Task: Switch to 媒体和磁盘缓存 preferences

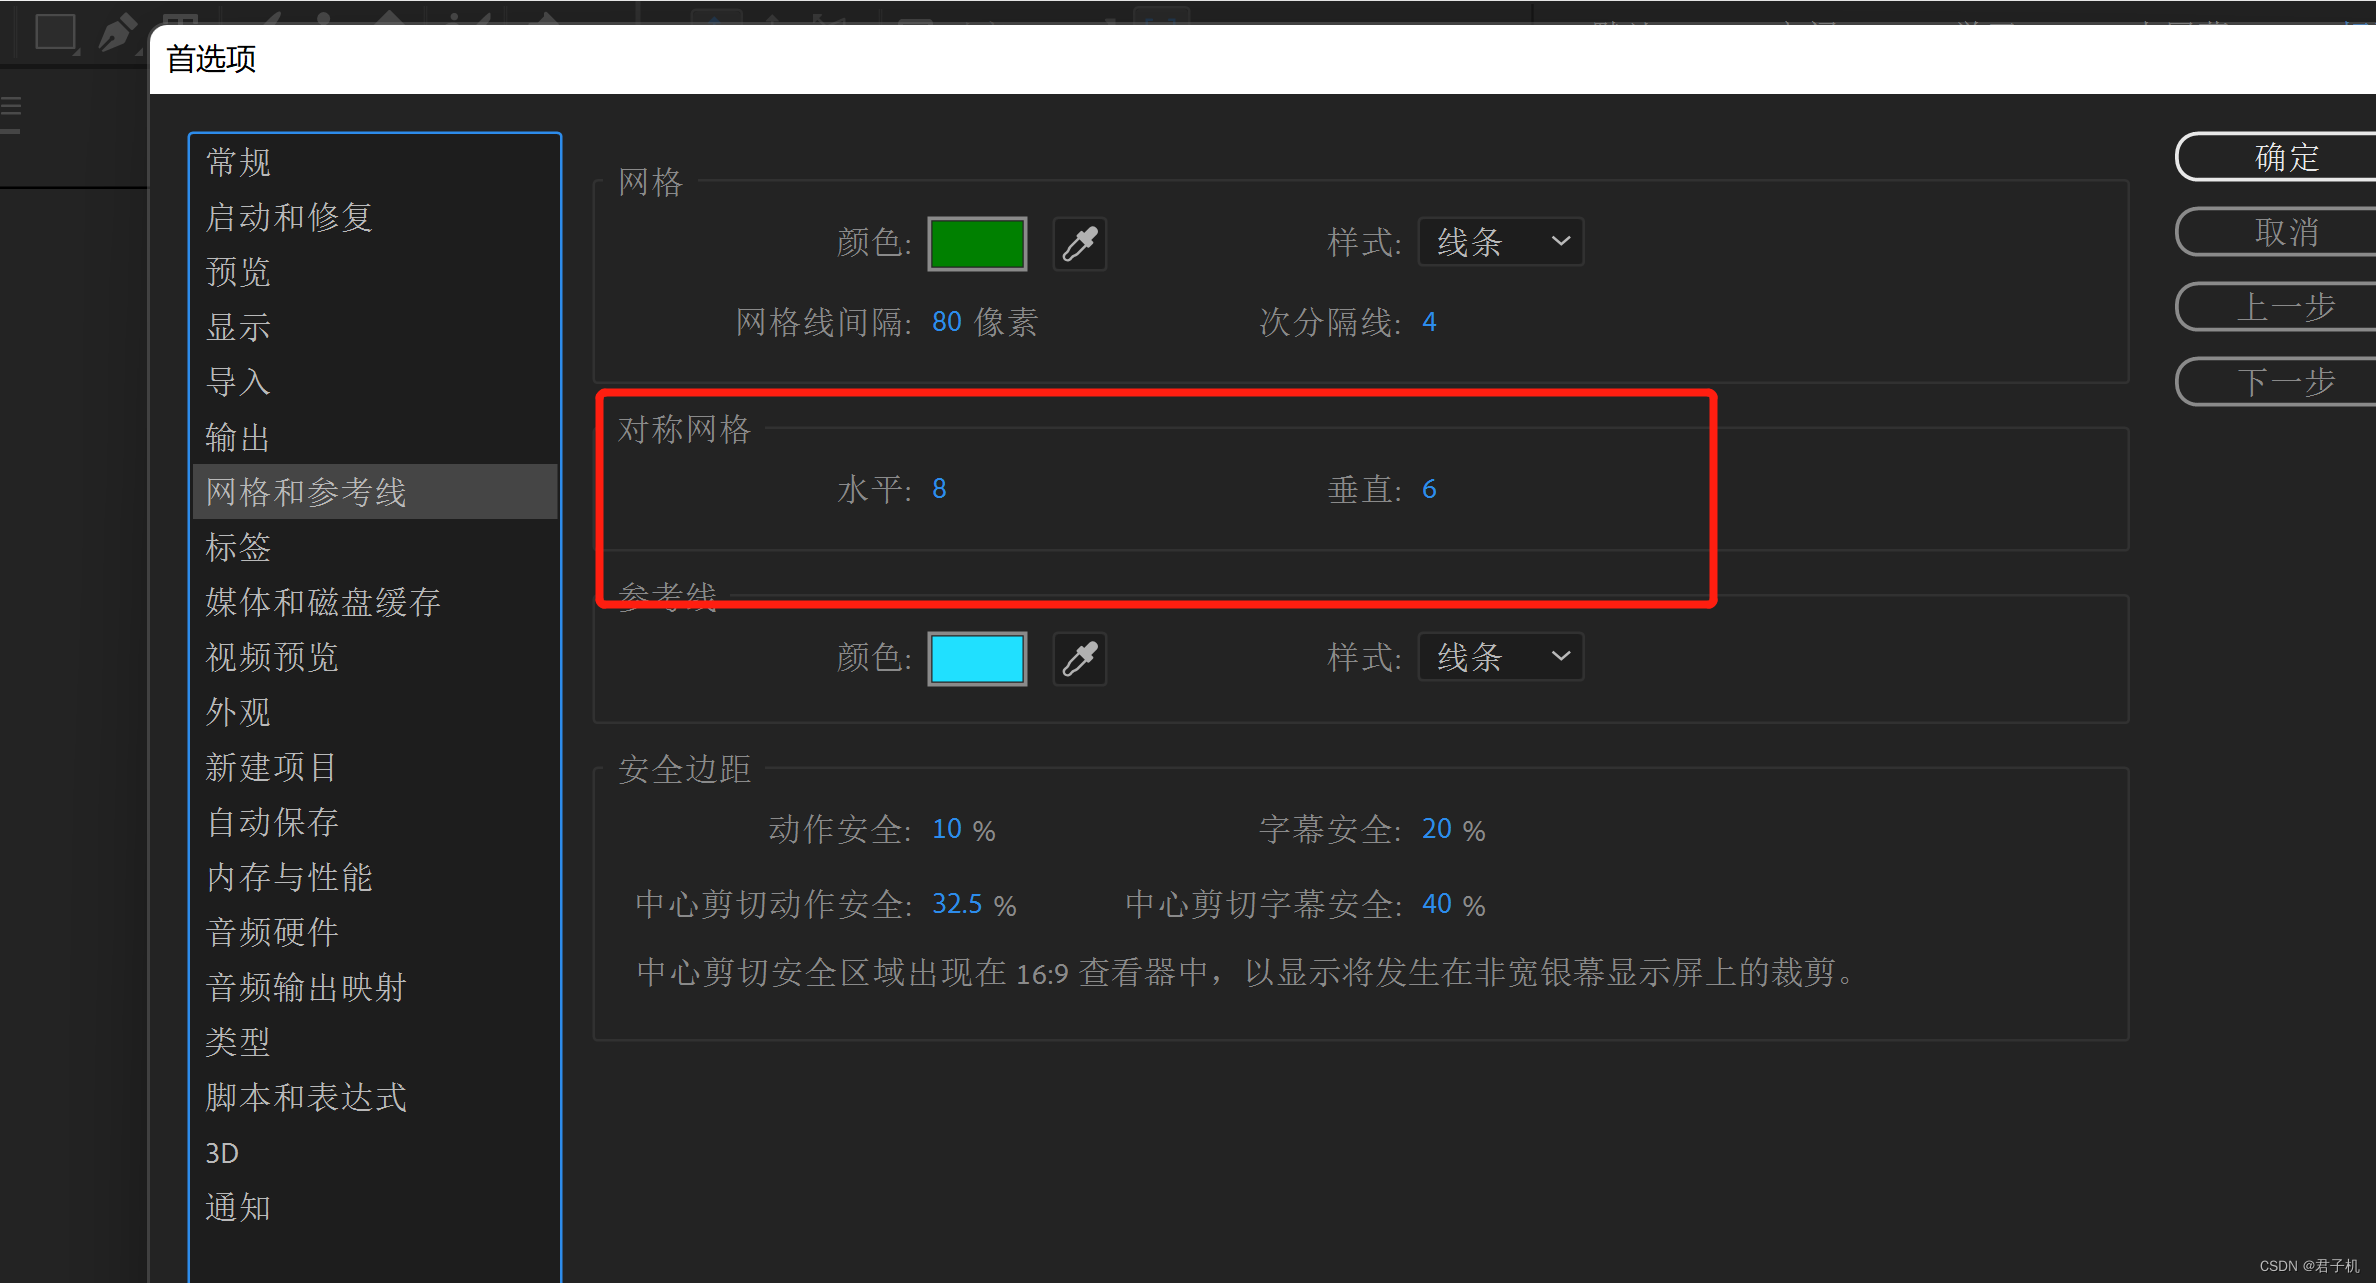Action: pyautogui.click(x=322, y=602)
